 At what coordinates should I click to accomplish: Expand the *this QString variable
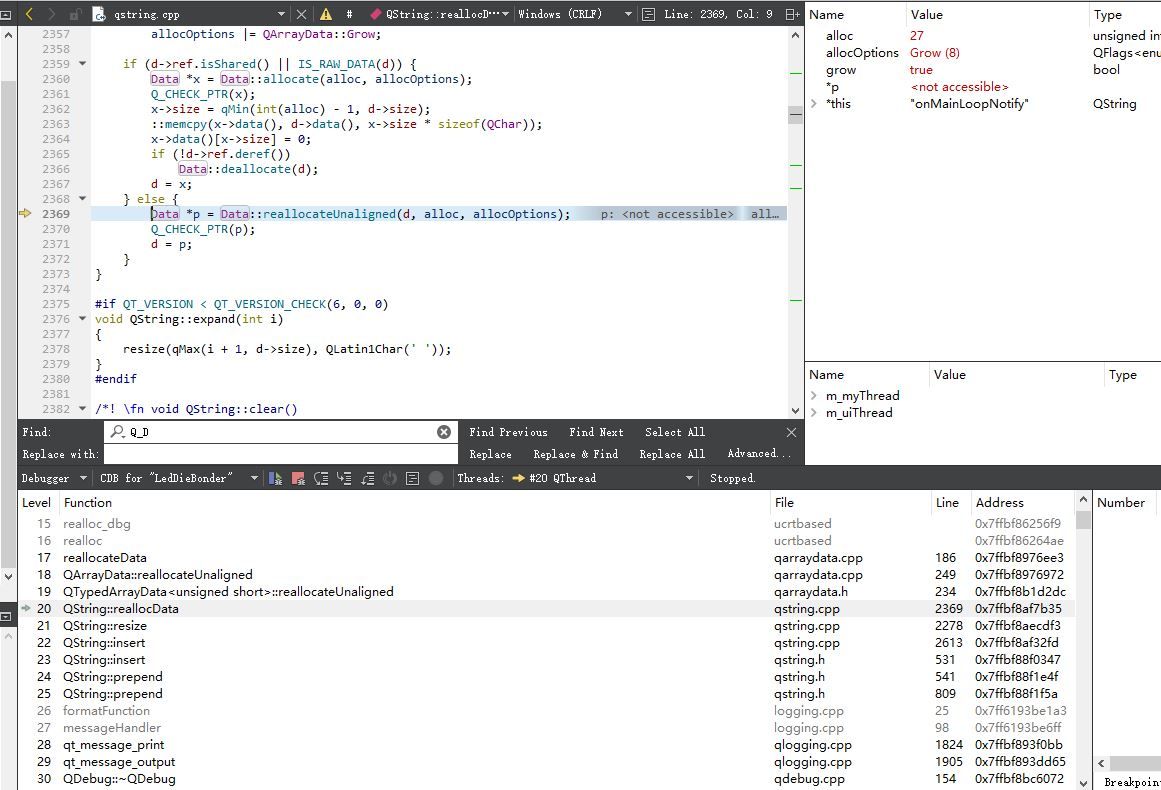(815, 104)
